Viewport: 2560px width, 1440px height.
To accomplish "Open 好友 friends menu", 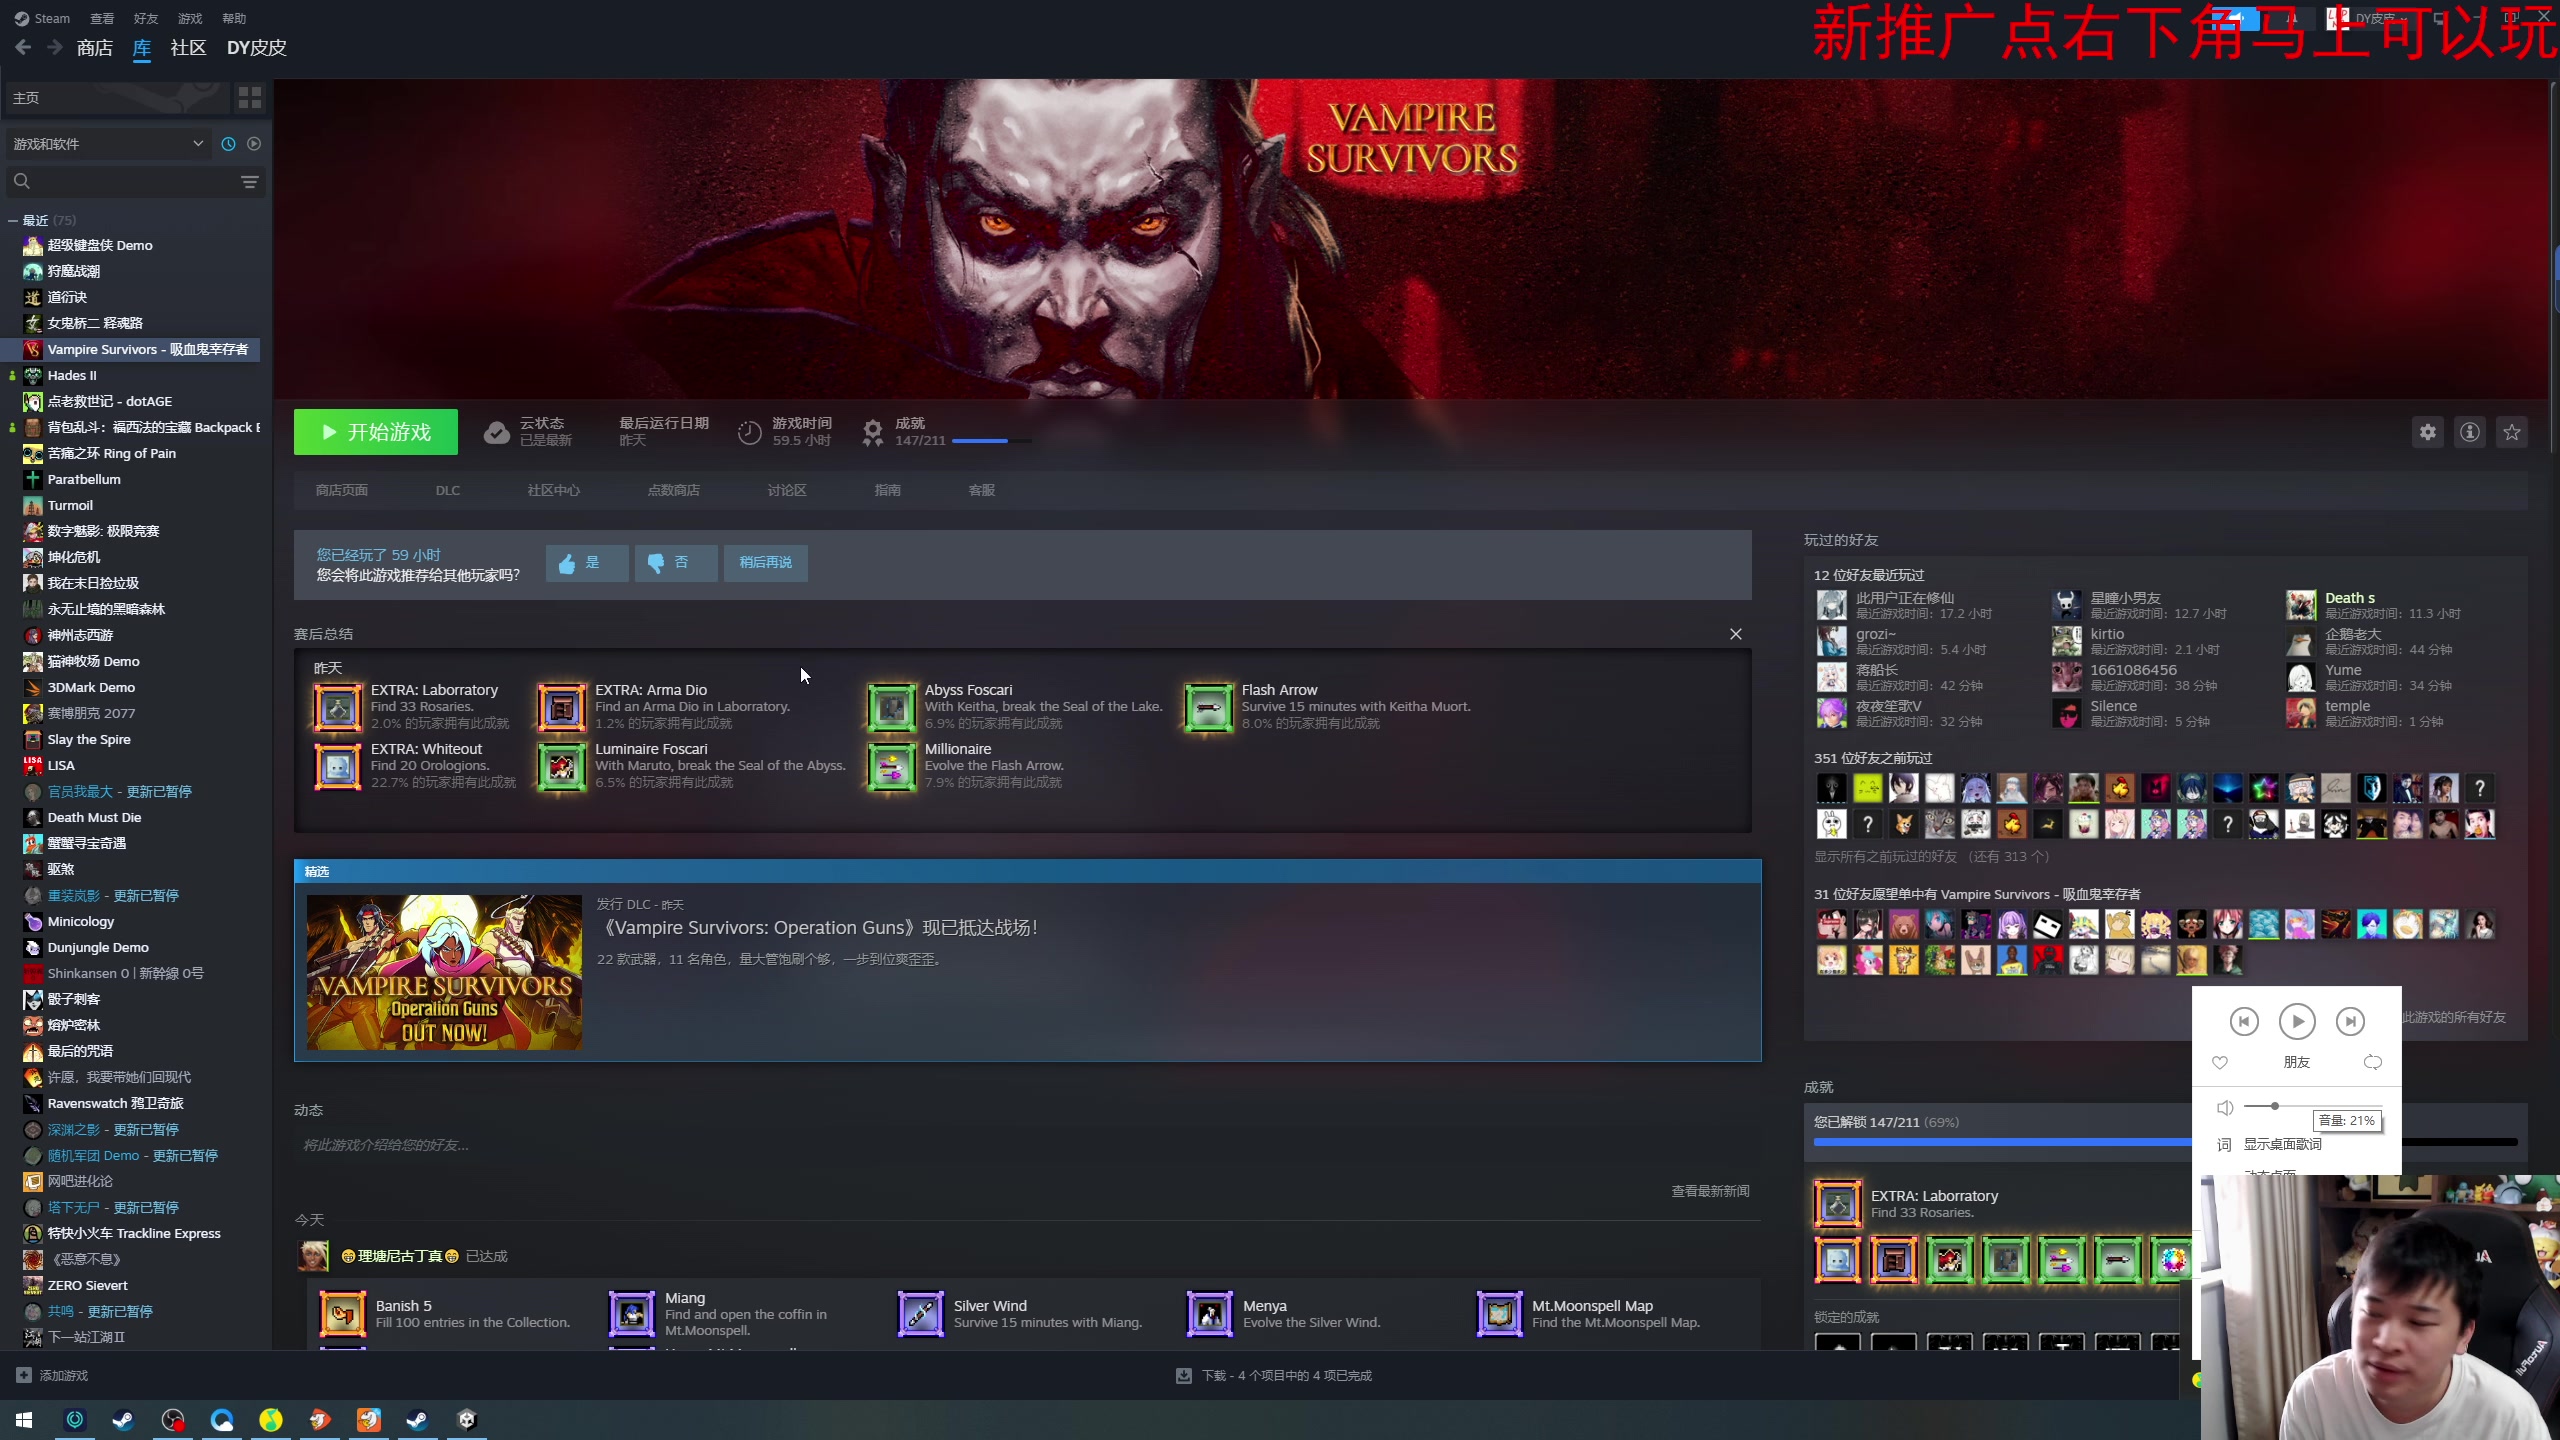I will tap(146, 18).
